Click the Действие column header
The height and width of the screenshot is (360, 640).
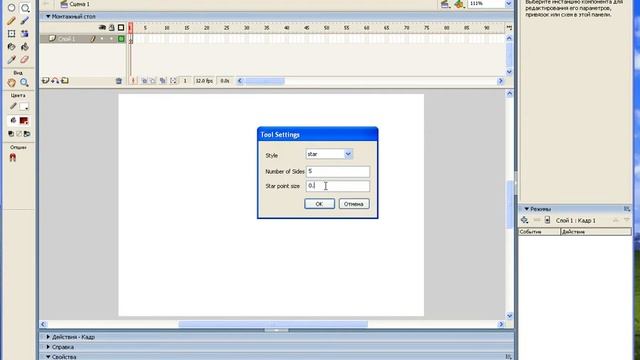[x=596, y=232]
